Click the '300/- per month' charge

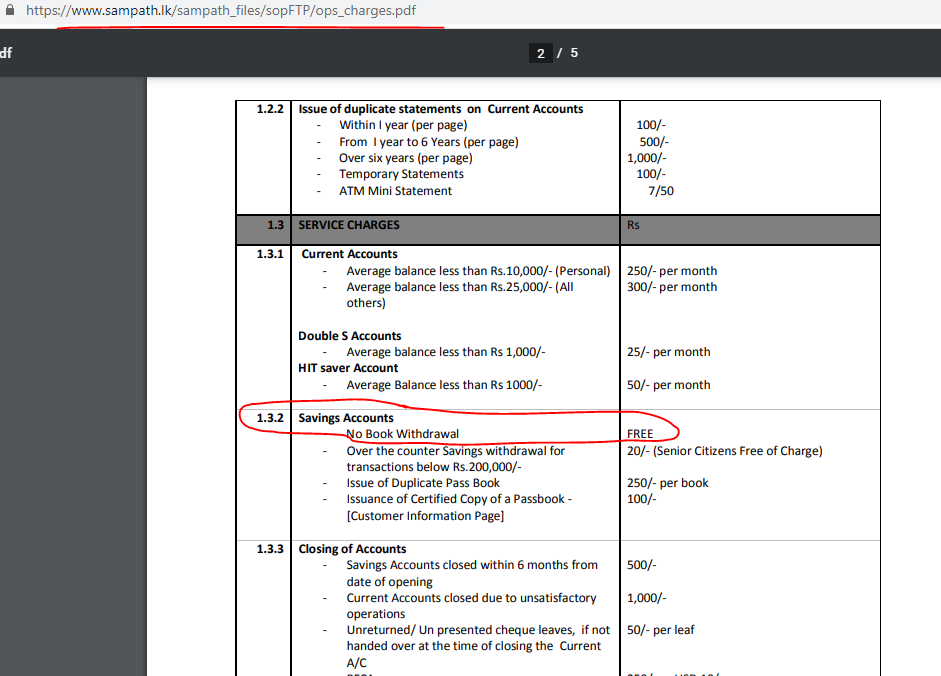tap(672, 287)
